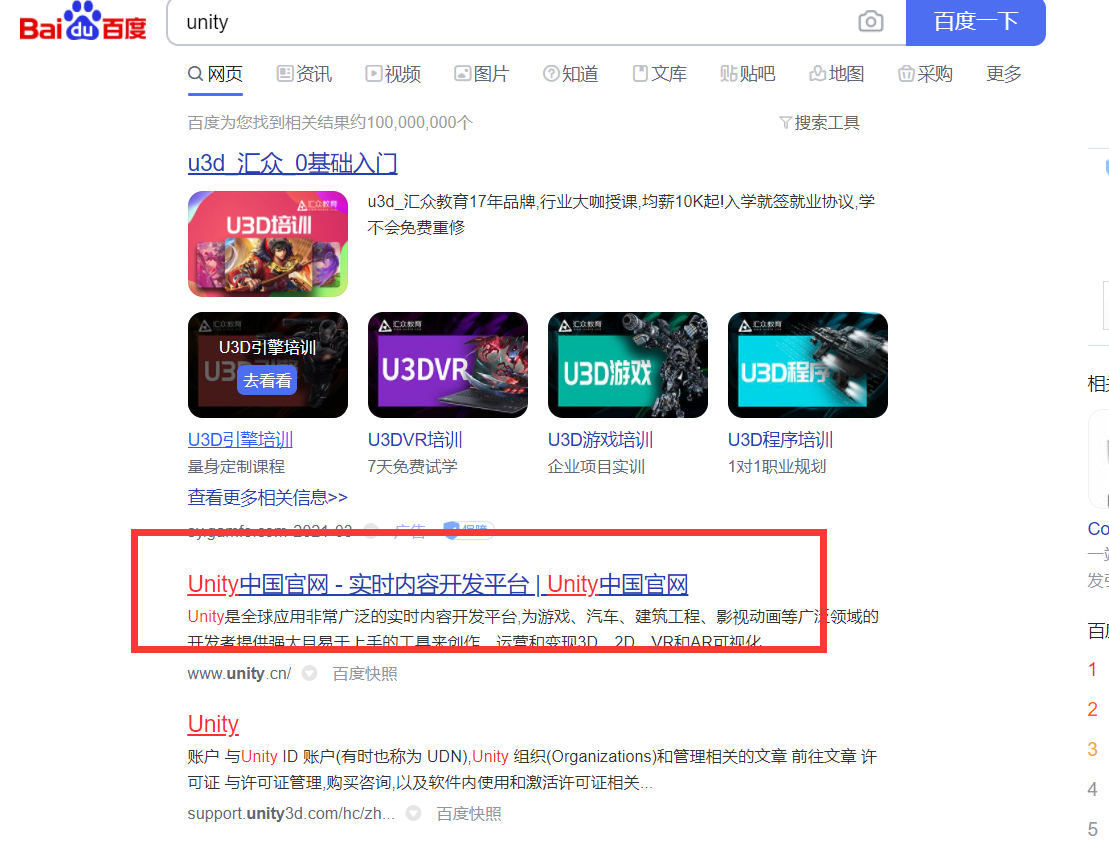Click the camera icon in the search bar

(x=869, y=22)
